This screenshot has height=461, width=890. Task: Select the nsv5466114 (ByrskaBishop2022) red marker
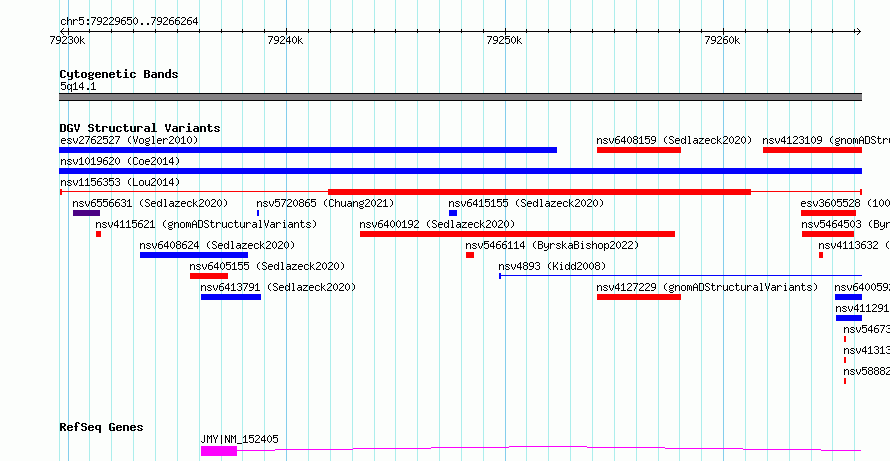click(x=470, y=255)
